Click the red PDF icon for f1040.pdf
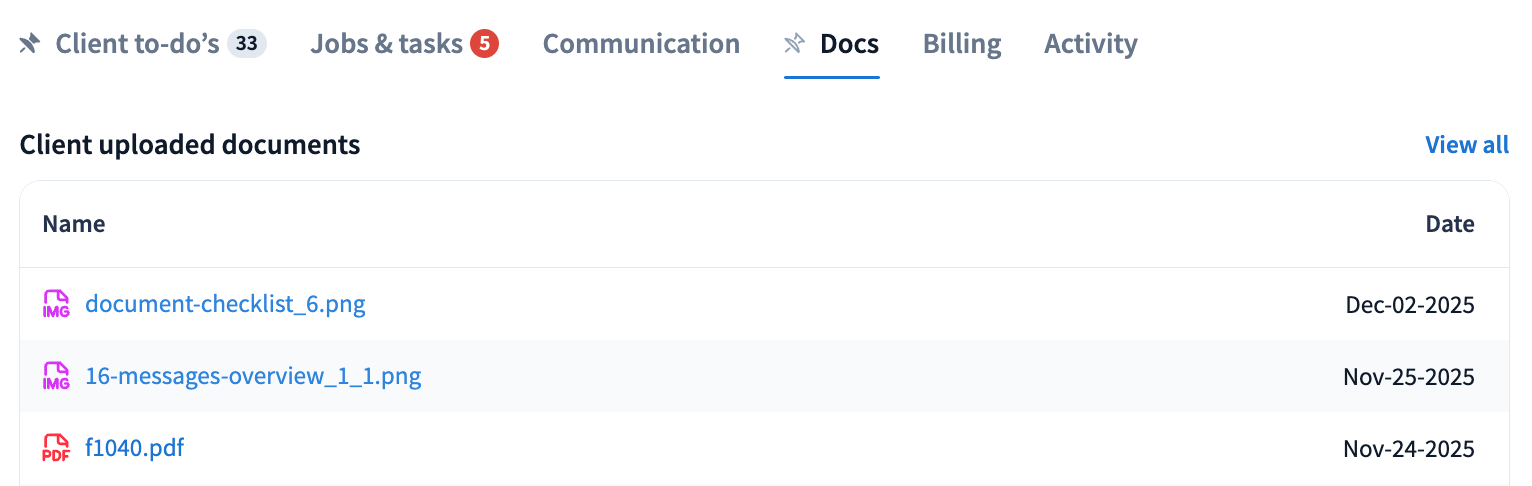 coord(56,448)
